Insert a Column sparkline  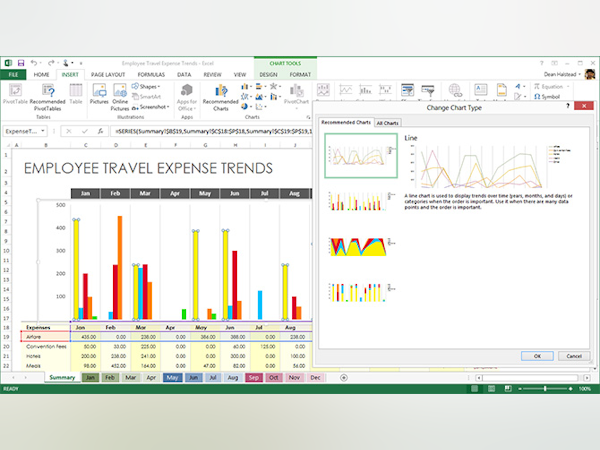[365, 91]
